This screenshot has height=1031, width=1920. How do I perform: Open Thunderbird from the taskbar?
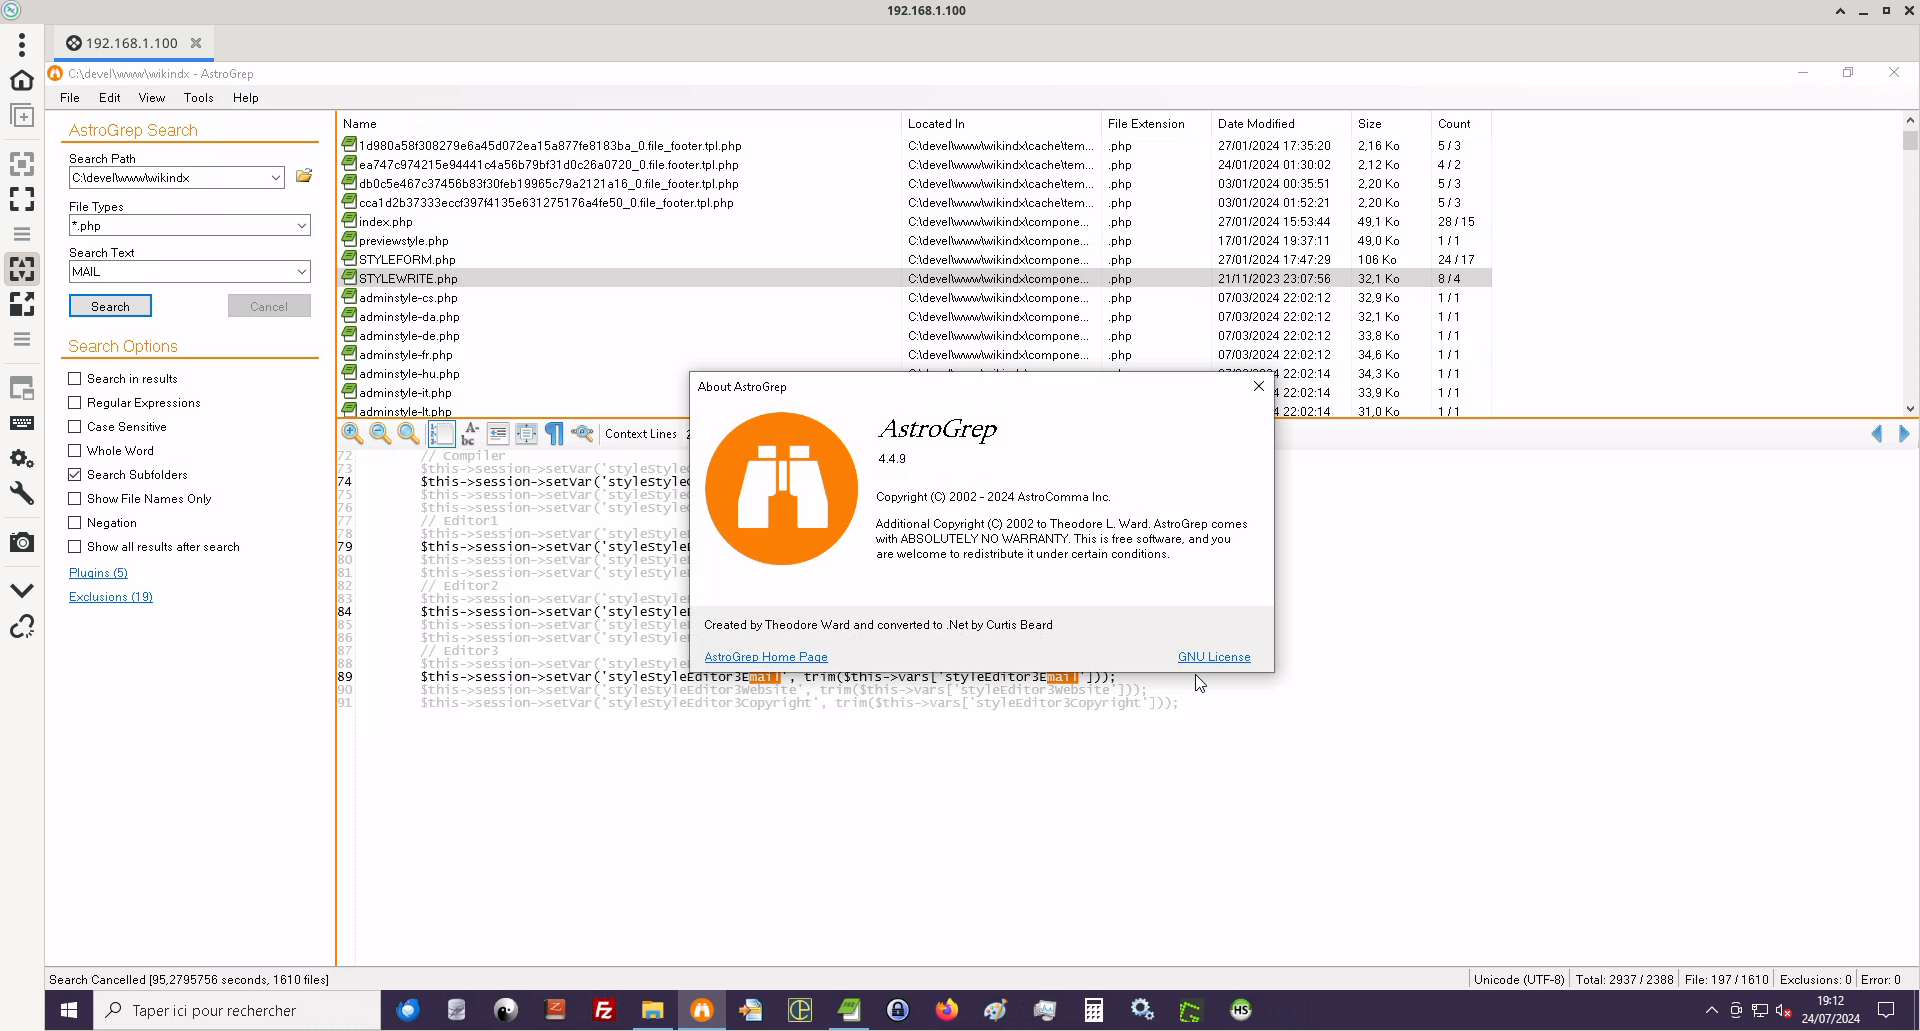[x=408, y=1010]
